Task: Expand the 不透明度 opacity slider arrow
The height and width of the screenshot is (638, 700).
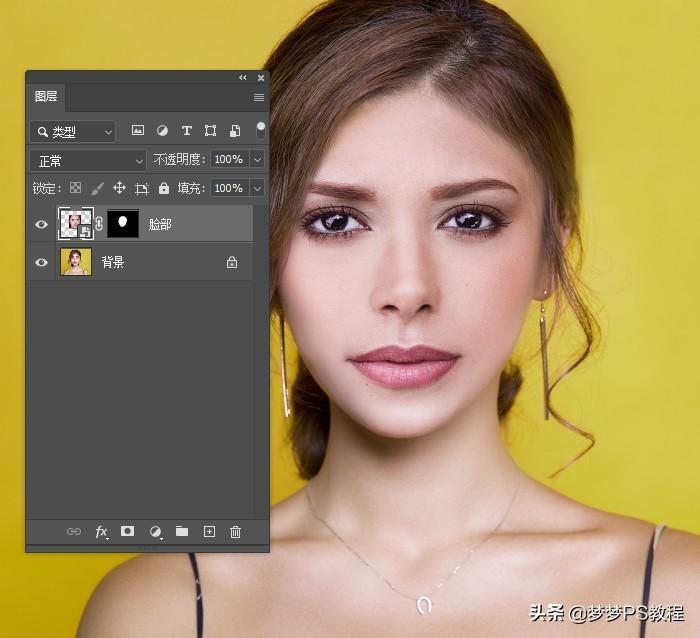Action: click(257, 160)
